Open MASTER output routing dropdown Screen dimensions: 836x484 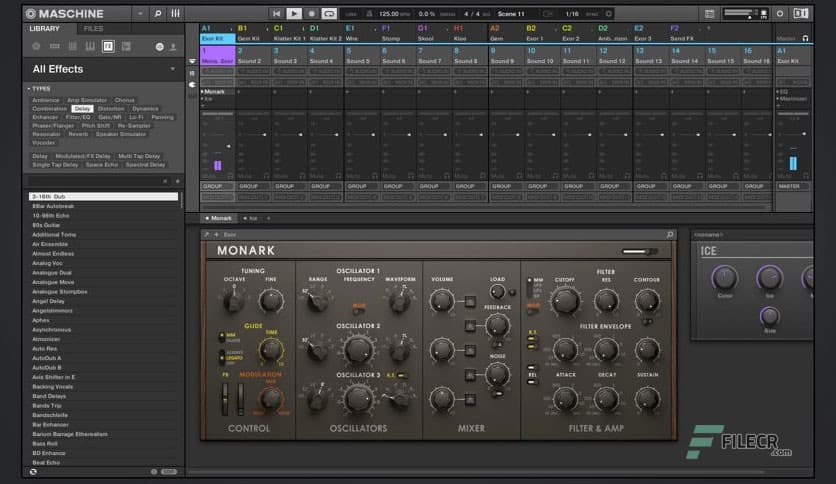(x=793, y=187)
